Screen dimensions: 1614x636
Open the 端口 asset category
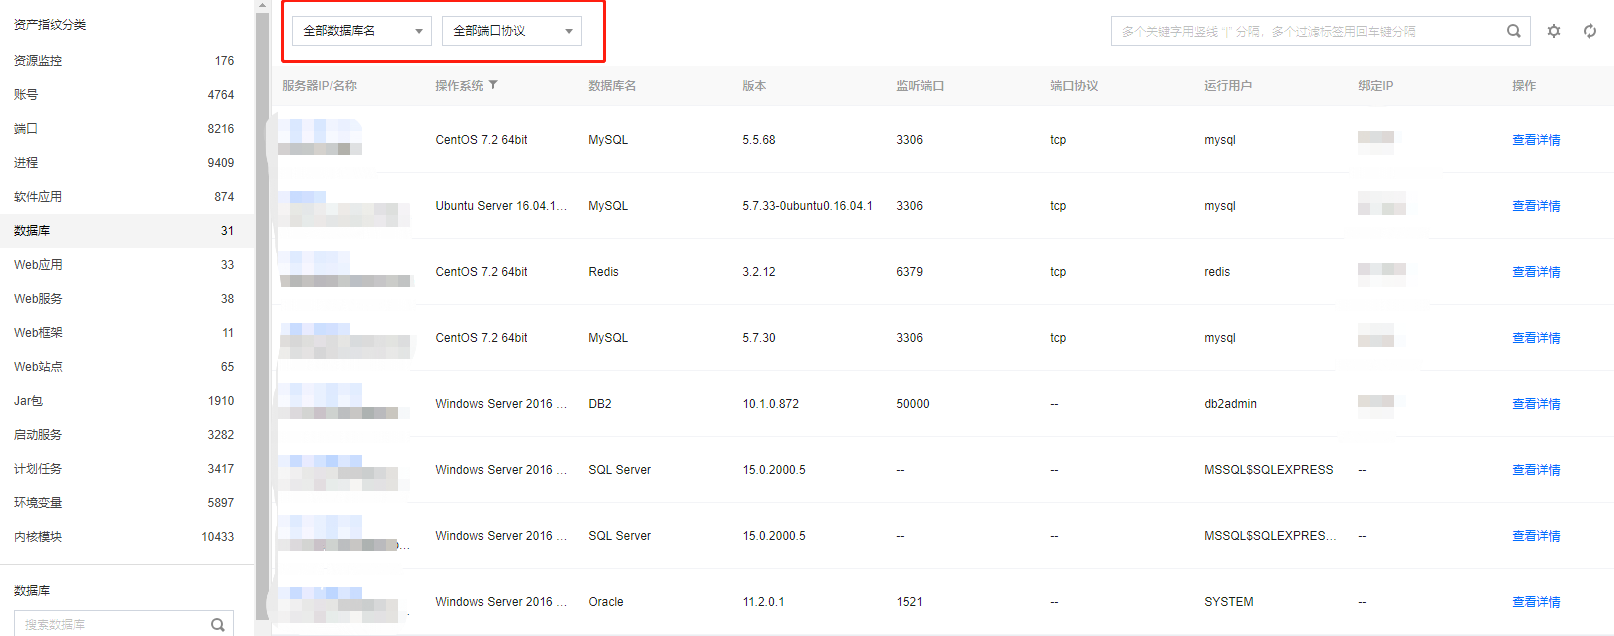(26, 129)
